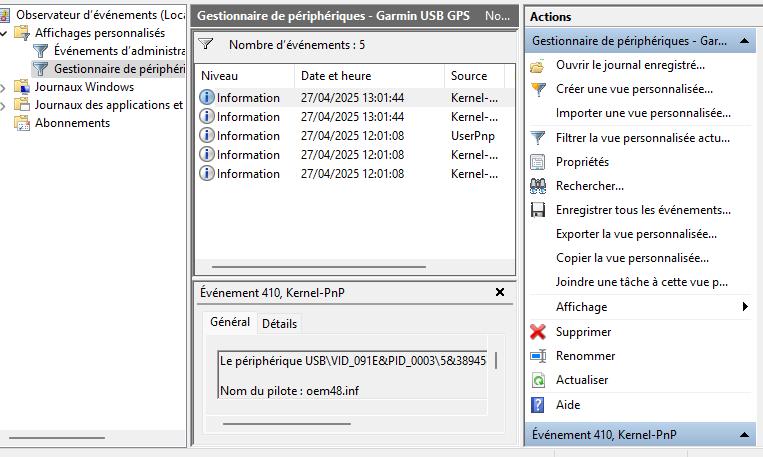Click the Rechercher binoculars icon
Screen dimensions: 763x457
538,186
